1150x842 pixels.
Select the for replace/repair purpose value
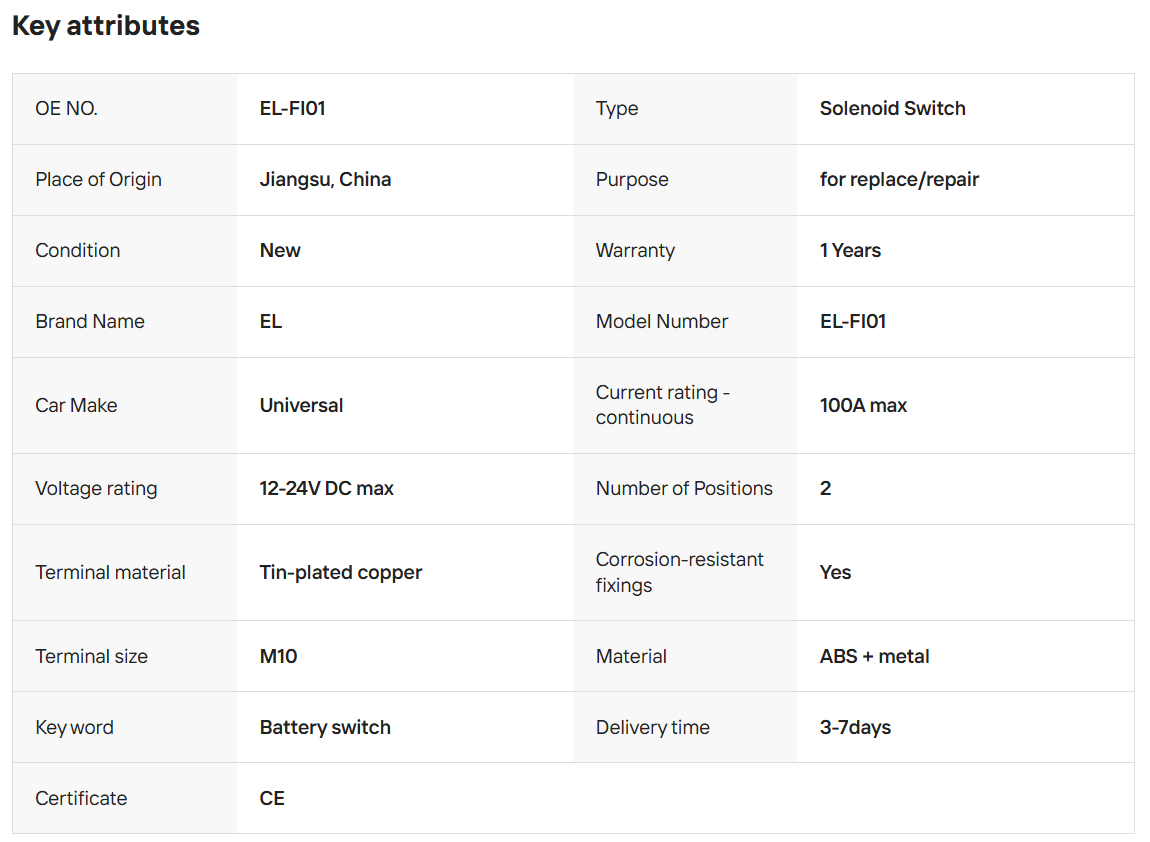click(899, 180)
